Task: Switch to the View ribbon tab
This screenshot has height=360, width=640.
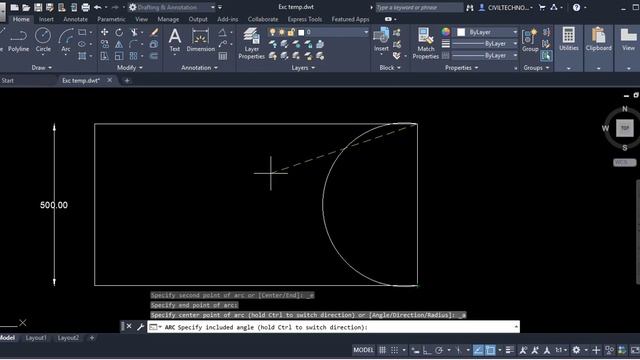Action: tap(142, 19)
